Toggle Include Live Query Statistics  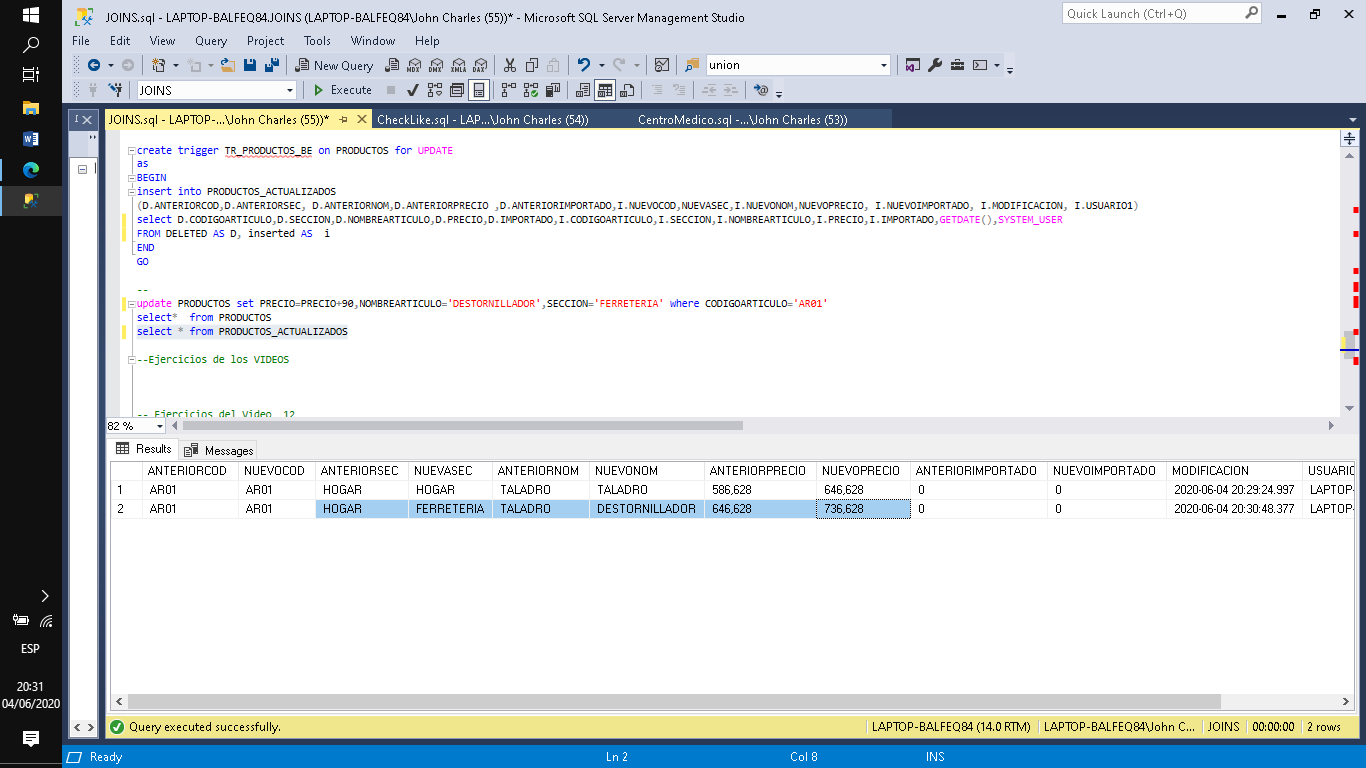tap(531, 90)
